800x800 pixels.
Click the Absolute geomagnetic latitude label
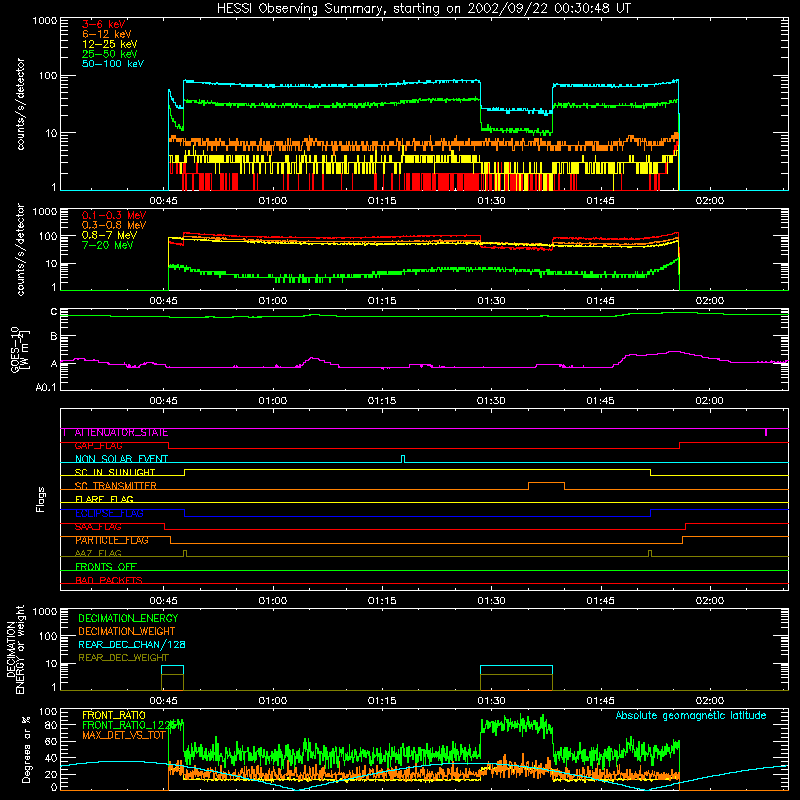point(691,716)
